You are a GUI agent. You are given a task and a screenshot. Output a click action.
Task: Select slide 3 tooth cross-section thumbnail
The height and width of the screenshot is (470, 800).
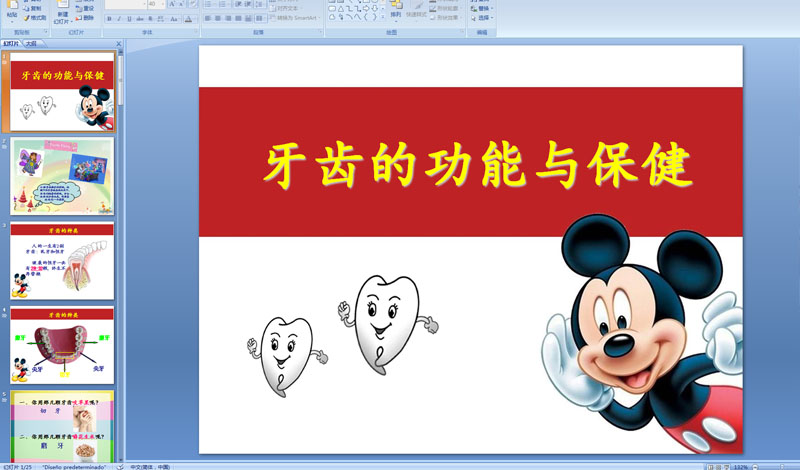(62, 261)
